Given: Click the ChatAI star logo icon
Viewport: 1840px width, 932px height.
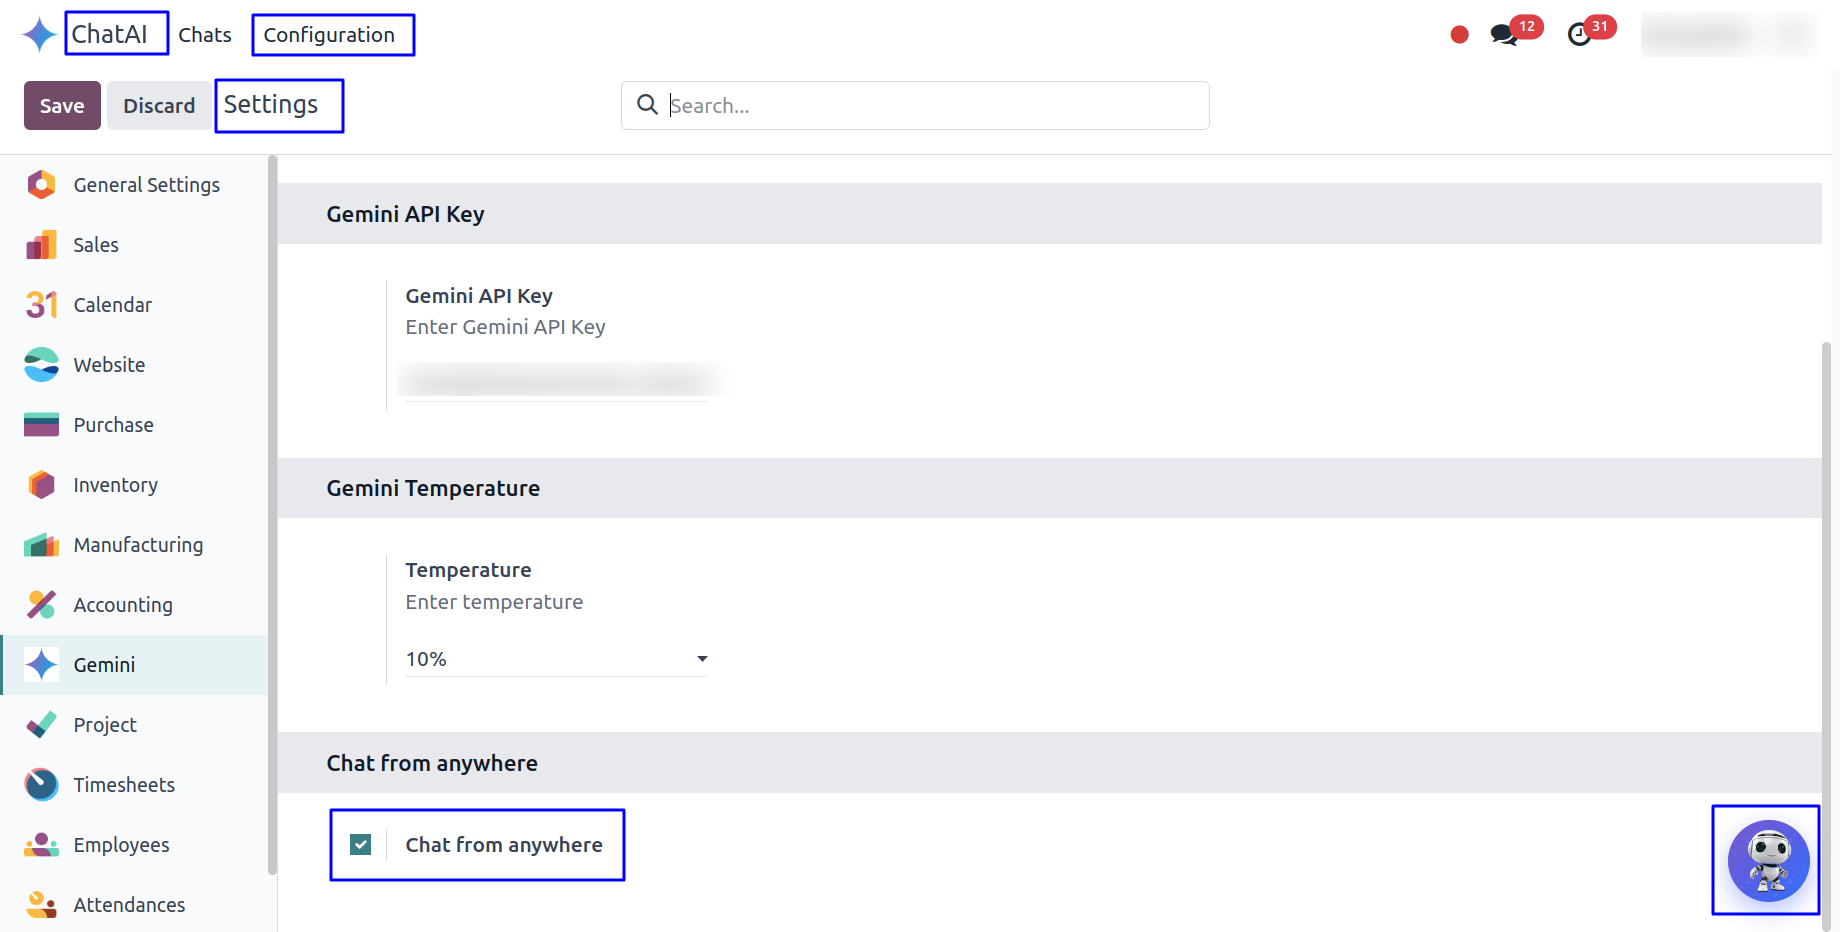Looking at the screenshot, I should click(40, 35).
